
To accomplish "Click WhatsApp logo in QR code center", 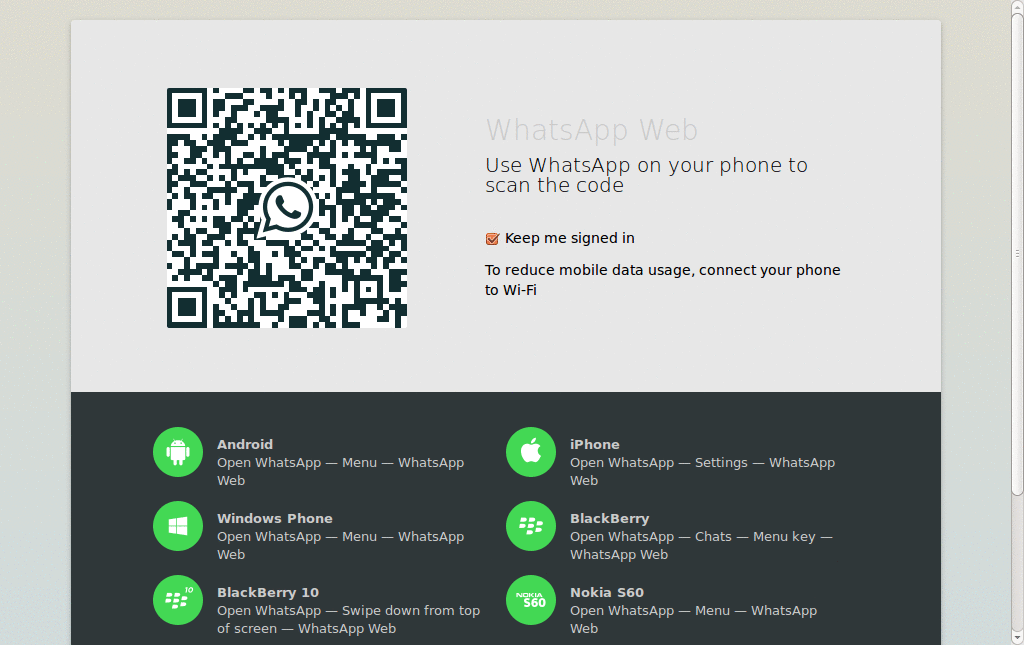I will point(286,208).
